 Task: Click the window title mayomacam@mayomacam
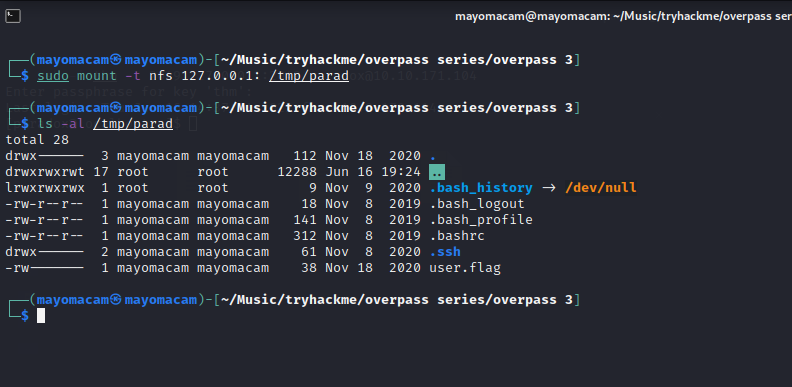click(x=623, y=16)
